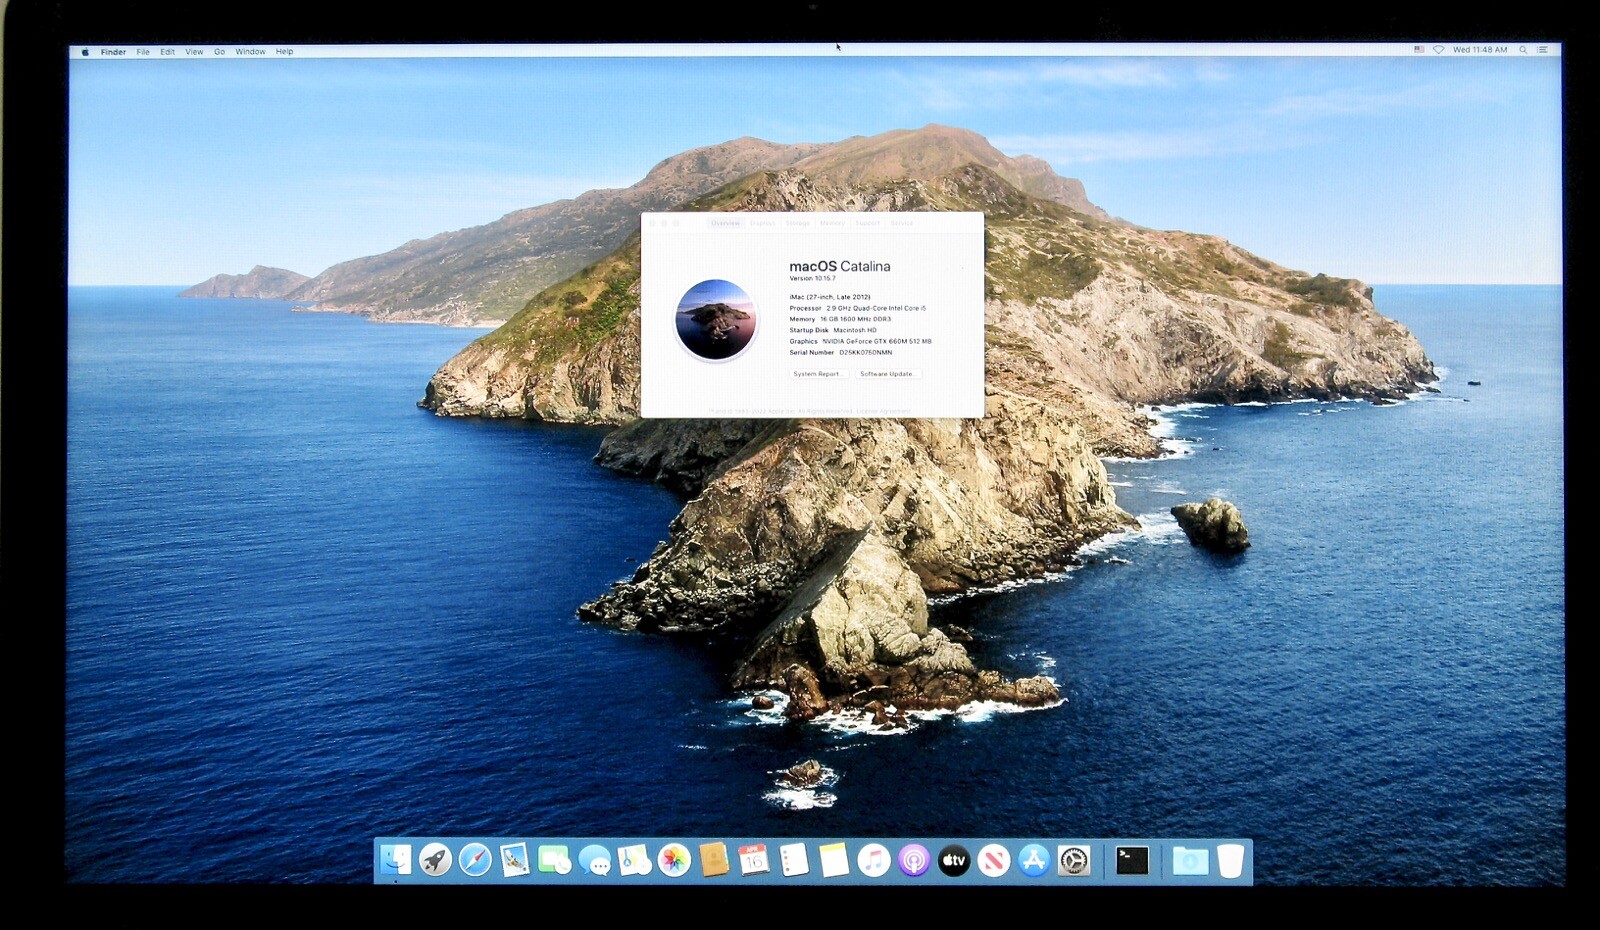Click the Graphics NVIDIA GeForce GTX 660M text
Viewport: 1600px width, 930px height.
point(860,342)
